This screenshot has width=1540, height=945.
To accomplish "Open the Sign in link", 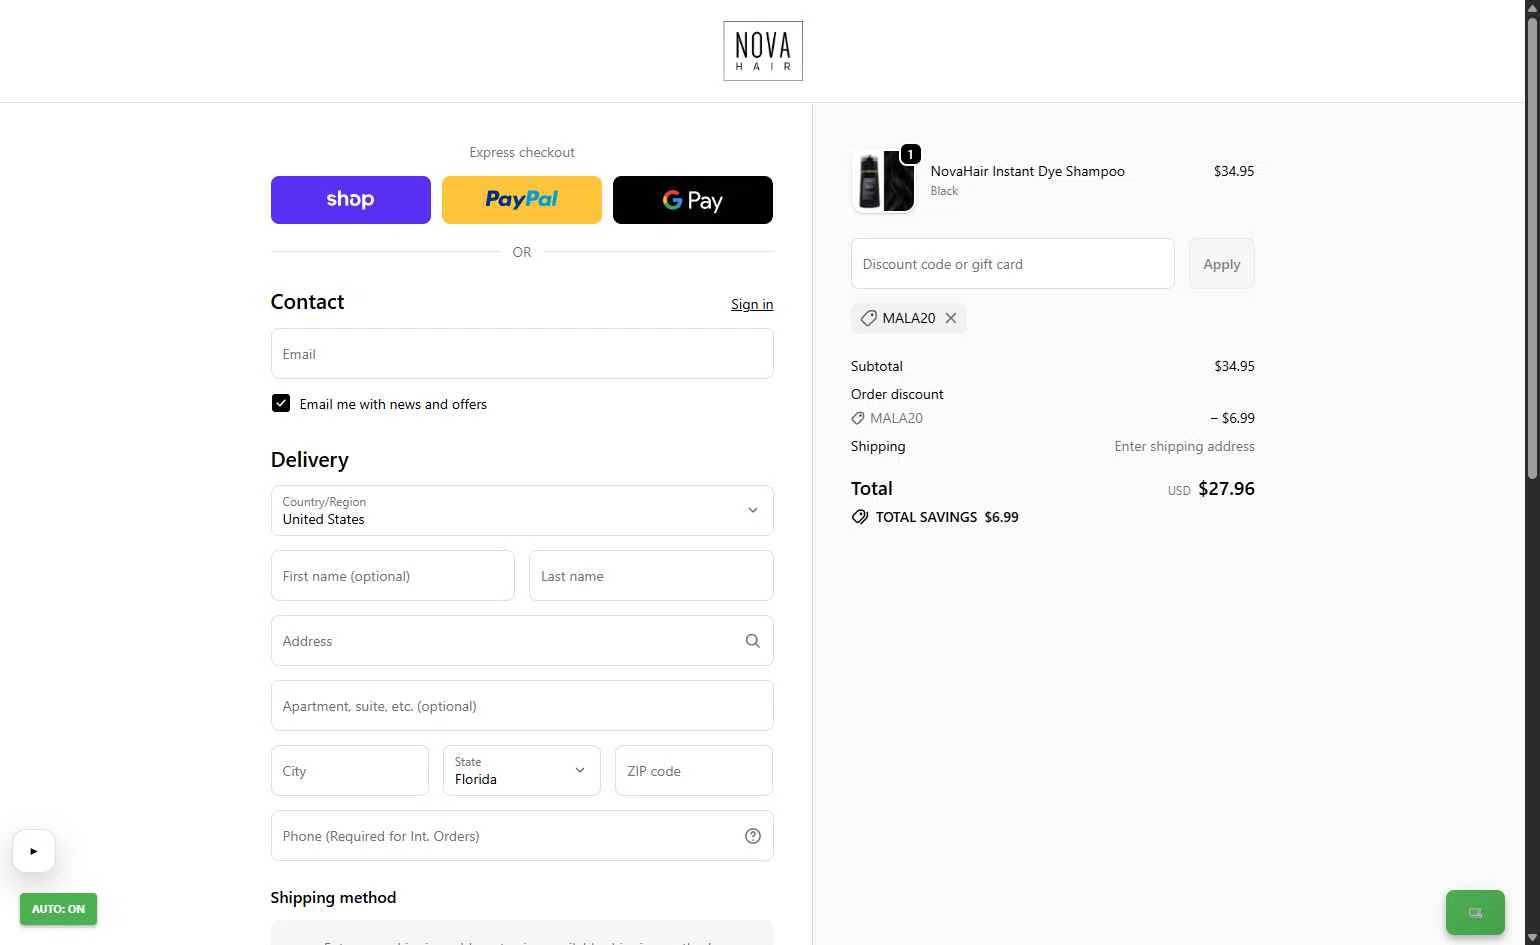I will tap(752, 304).
